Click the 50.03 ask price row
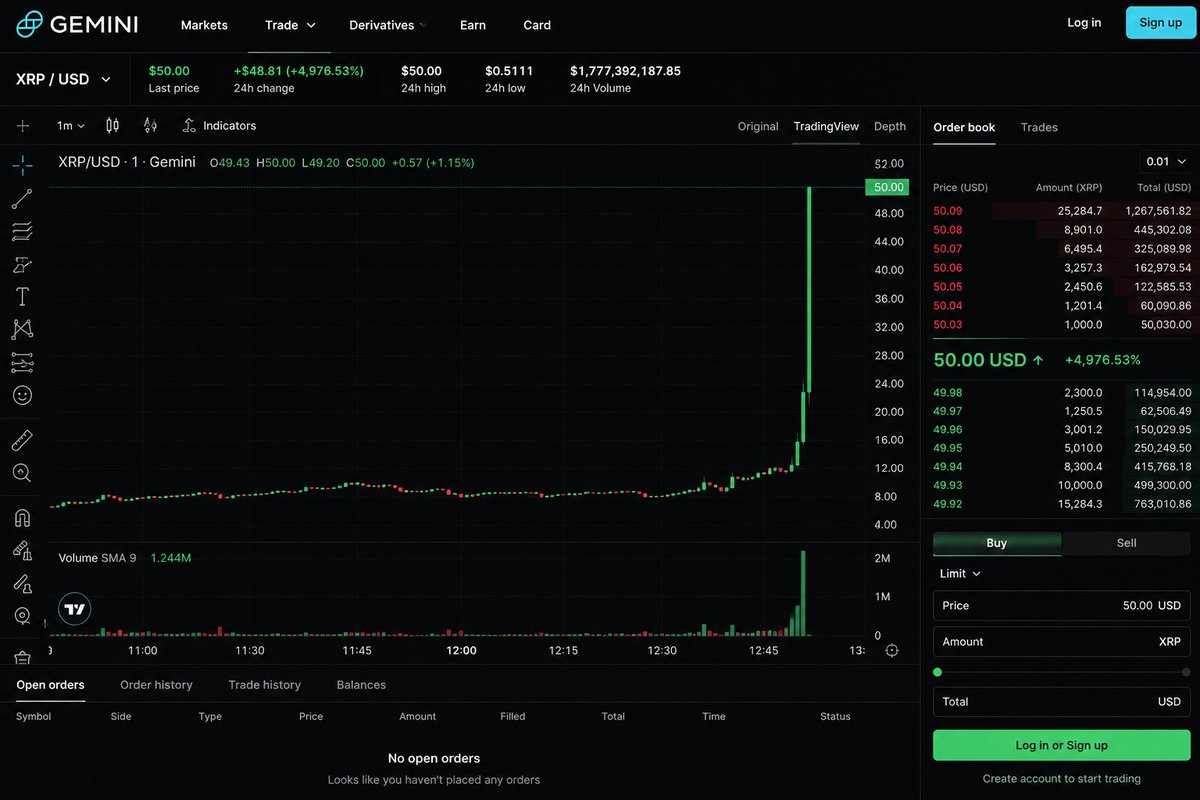This screenshot has width=1200, height=800. 1061,325
